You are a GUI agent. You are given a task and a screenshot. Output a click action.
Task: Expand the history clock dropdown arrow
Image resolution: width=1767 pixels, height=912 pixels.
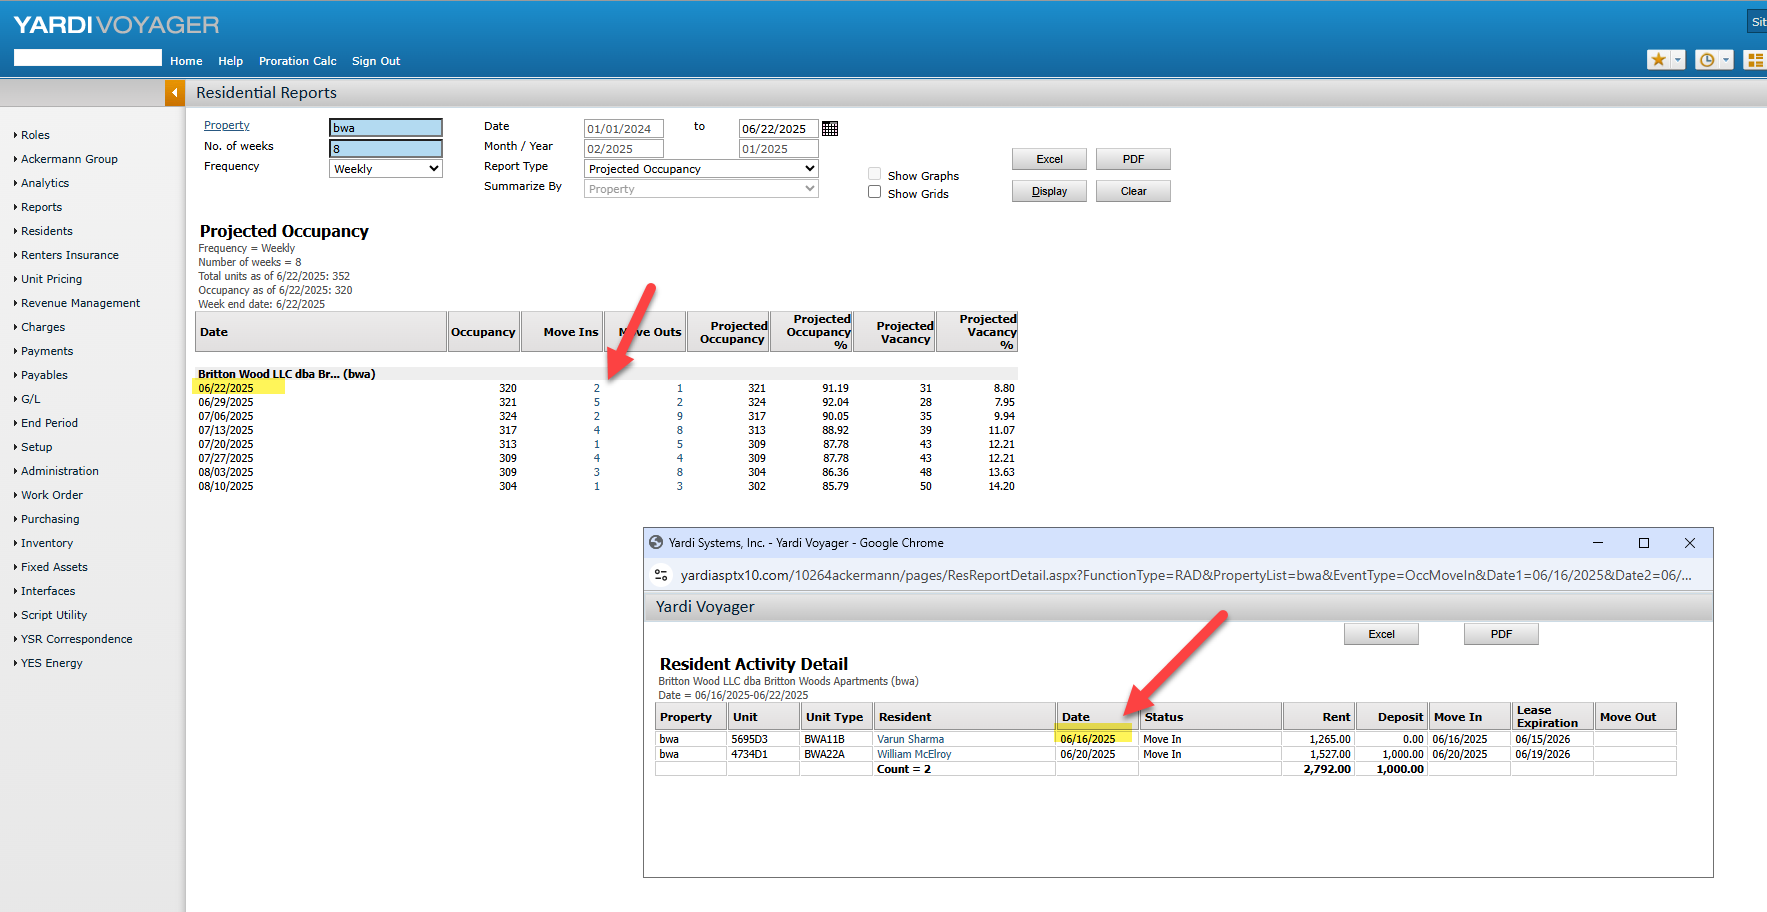1726,60
